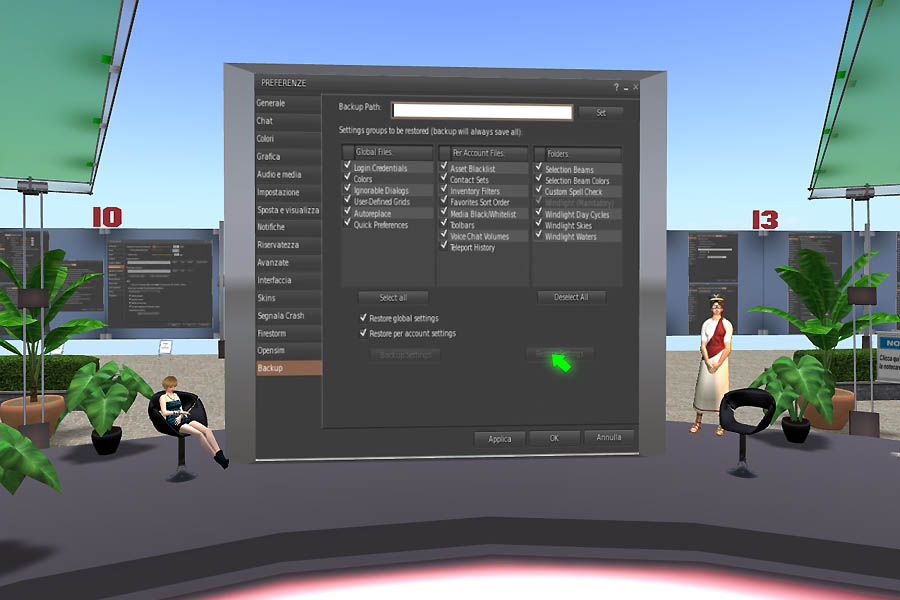Open the help question mark in Preferenze
900x600 pixels.
[x=616, y=87]
